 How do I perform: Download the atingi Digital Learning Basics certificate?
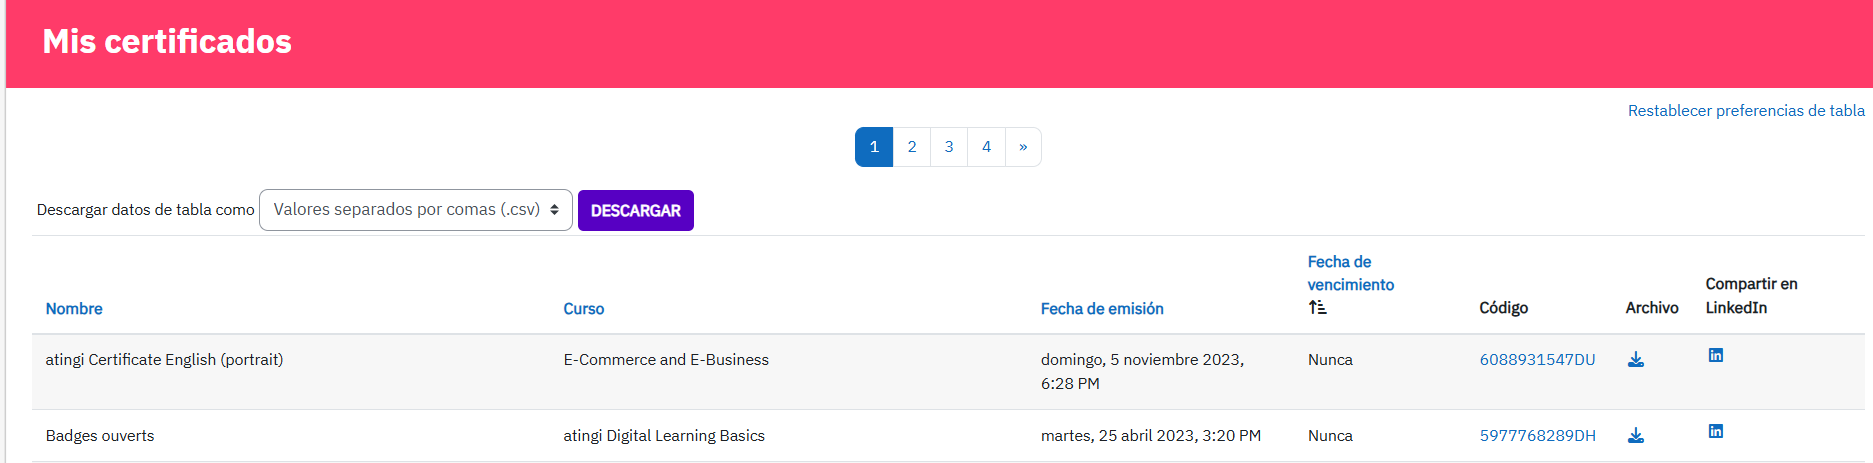[1635, 436]
